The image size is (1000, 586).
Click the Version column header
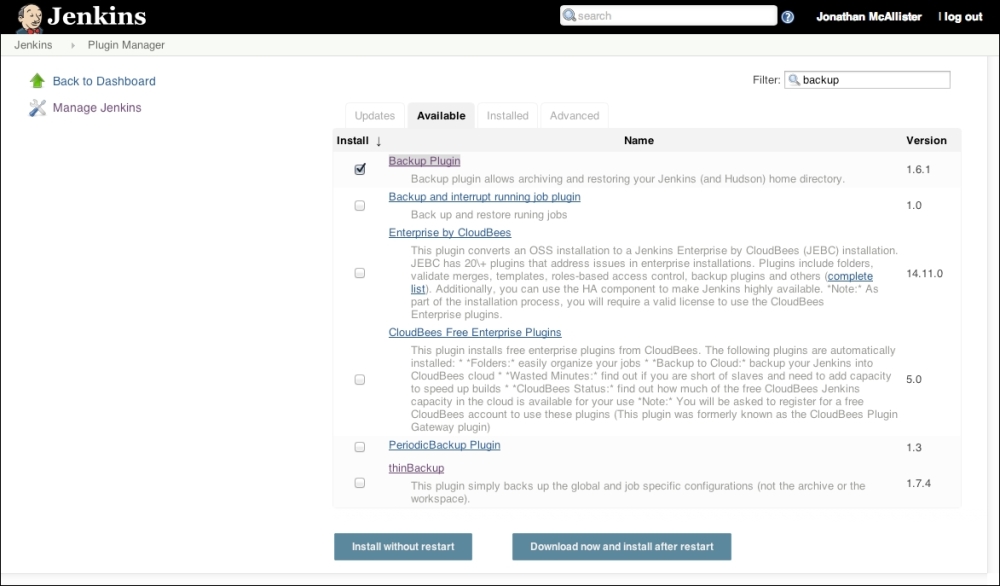(926, 140)
